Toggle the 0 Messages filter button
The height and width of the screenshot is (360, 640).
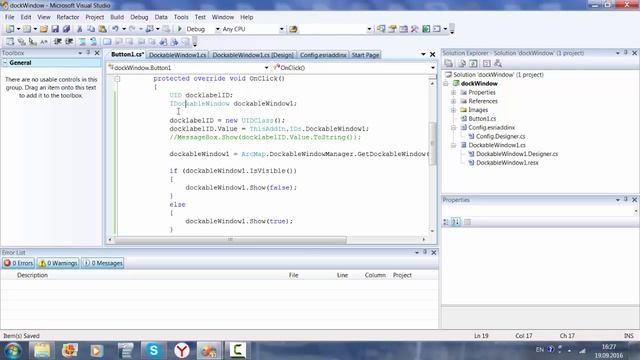pos(102,263)
